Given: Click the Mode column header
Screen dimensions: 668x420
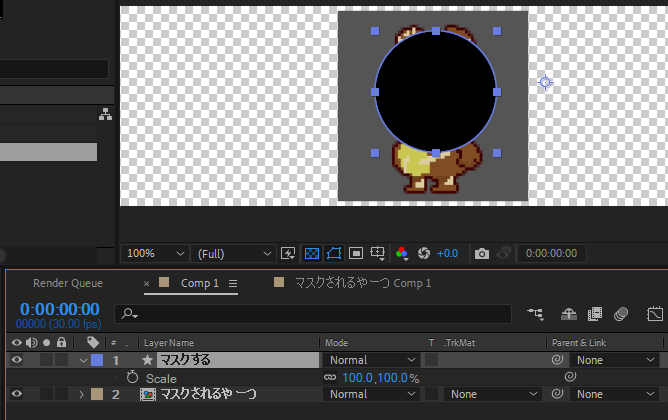Looking at the screenshot, I should point(337,343).
